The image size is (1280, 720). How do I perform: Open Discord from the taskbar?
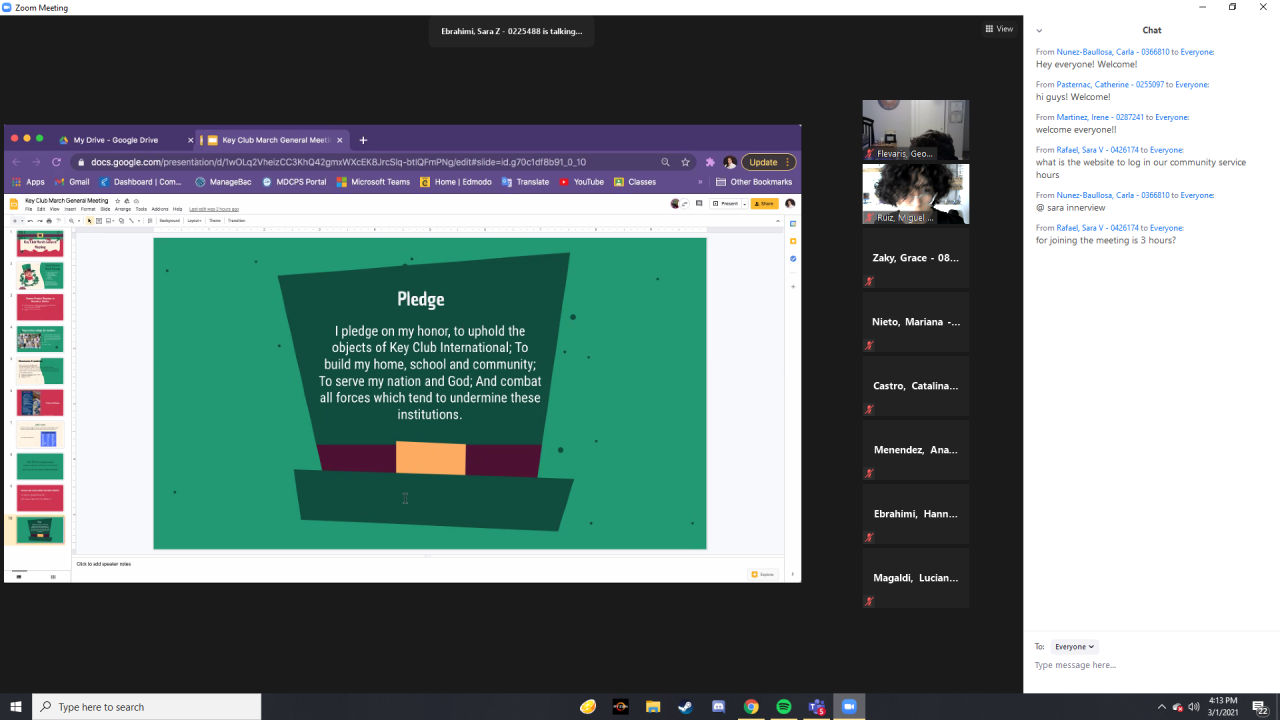[x=718, y=707]
